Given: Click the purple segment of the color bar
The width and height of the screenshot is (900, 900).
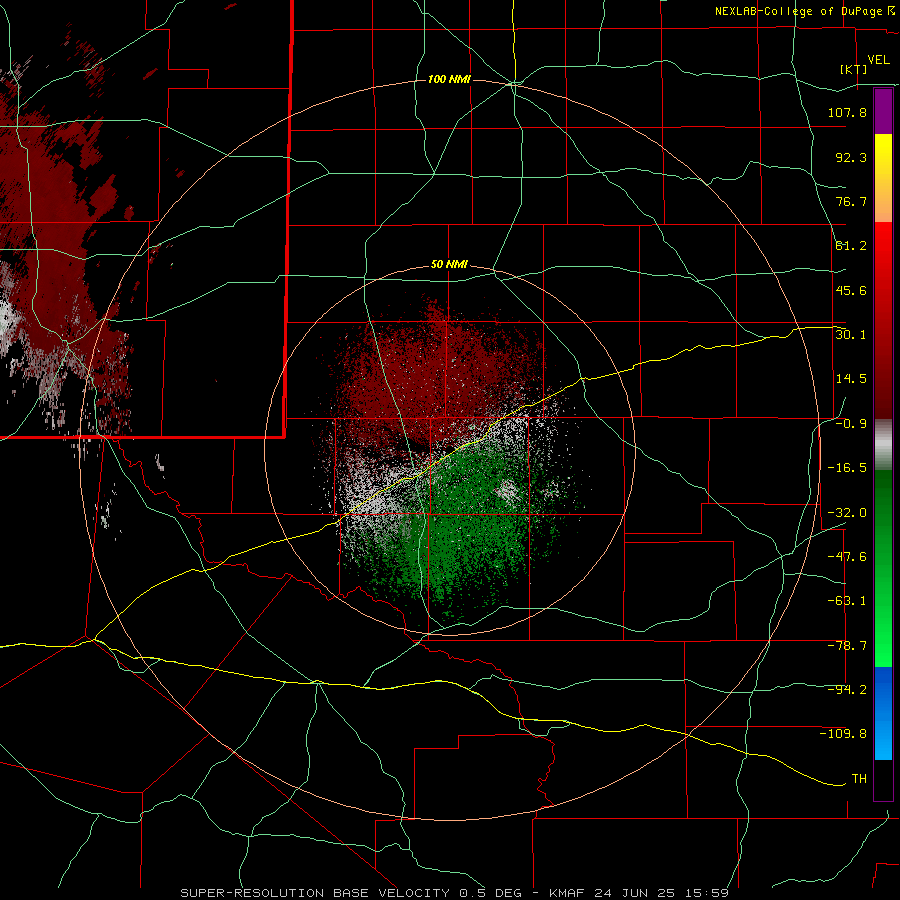Looking at the screenshot, I should [883, 111].
